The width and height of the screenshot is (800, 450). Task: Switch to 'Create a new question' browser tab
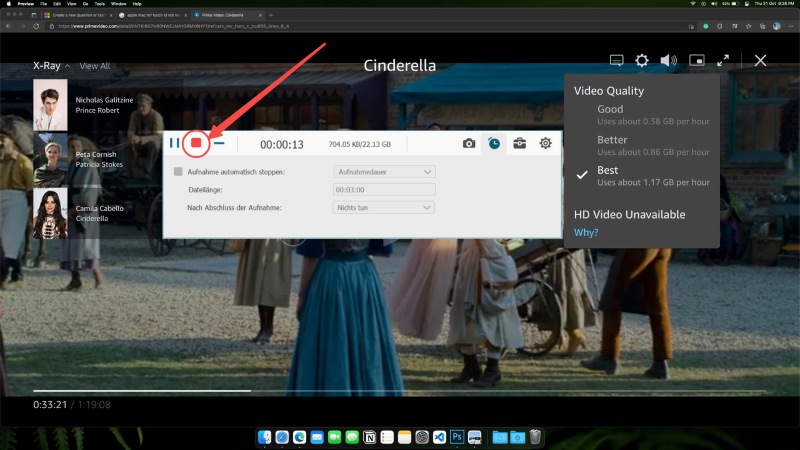pyautogui.click(x=78, y=15)
